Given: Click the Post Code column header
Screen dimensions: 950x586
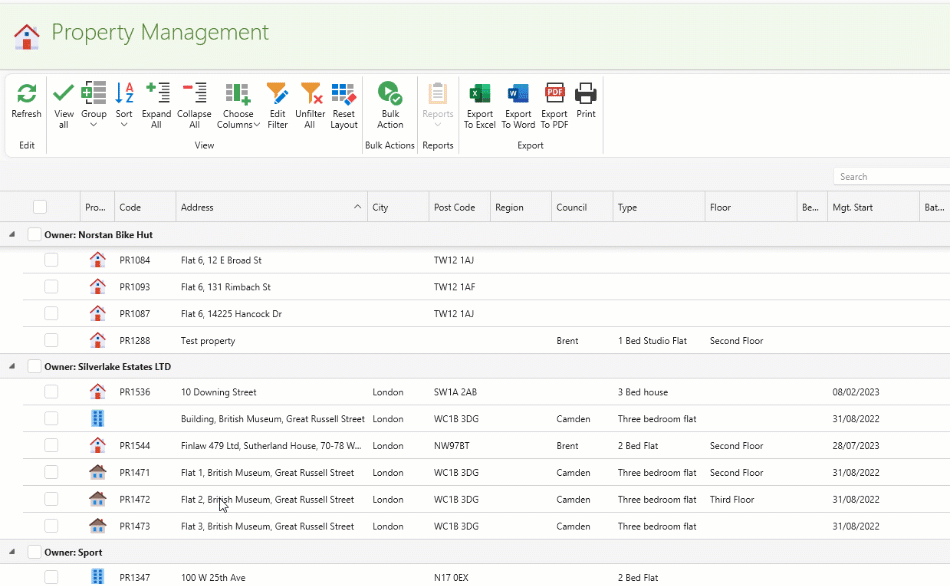Looking at the screenshot, I should click(455, 208).
